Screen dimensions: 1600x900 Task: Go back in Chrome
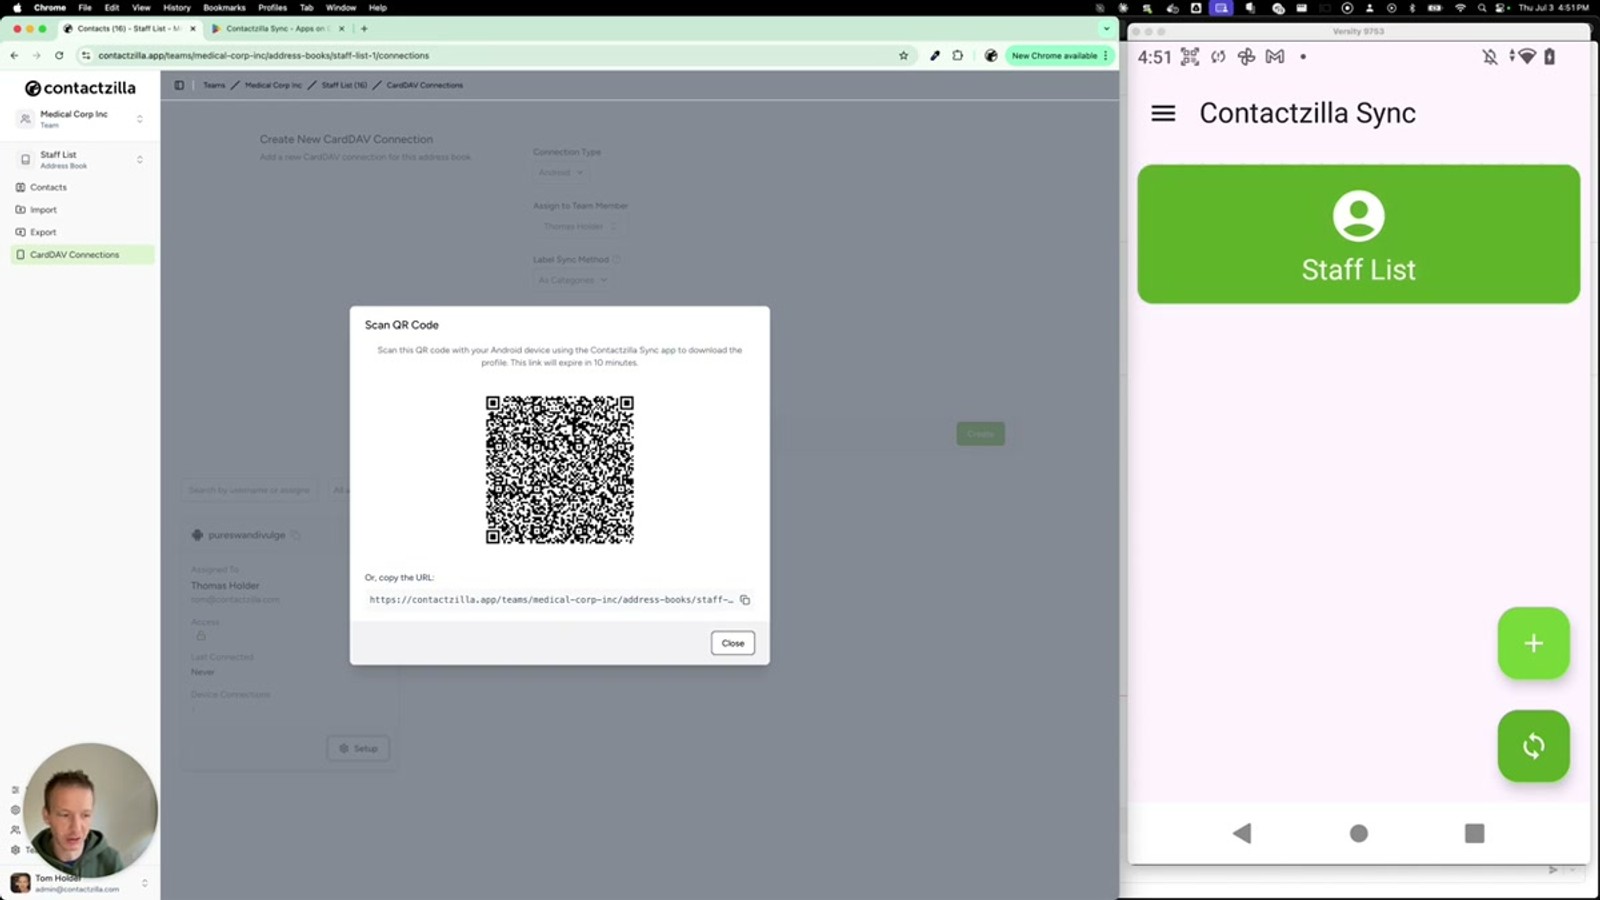coord(14,56)
